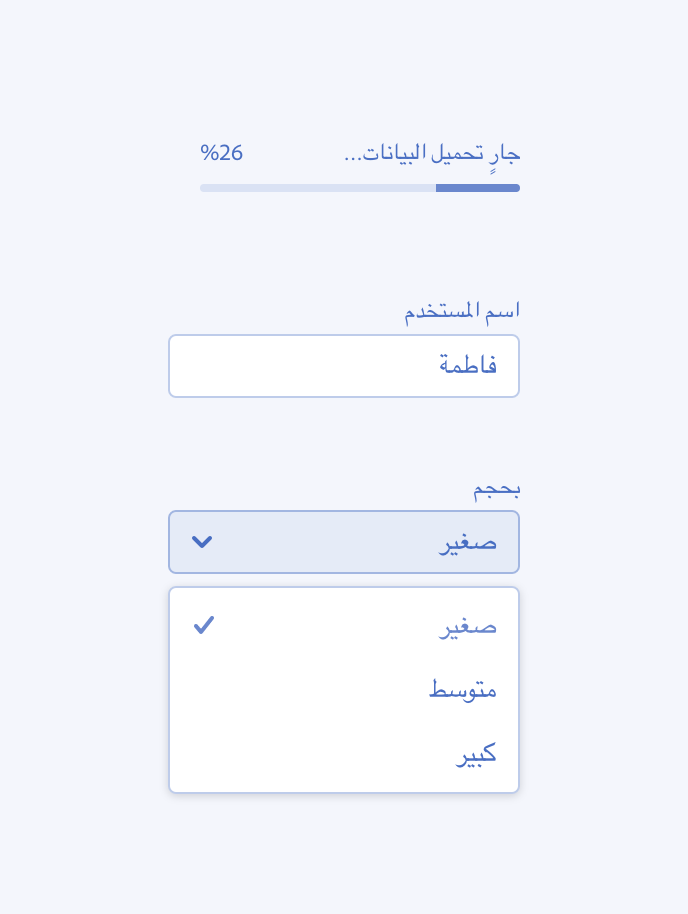688x914 pixels.
Task: Click the empty area inside the username field
Action: [x=300, y=366]
